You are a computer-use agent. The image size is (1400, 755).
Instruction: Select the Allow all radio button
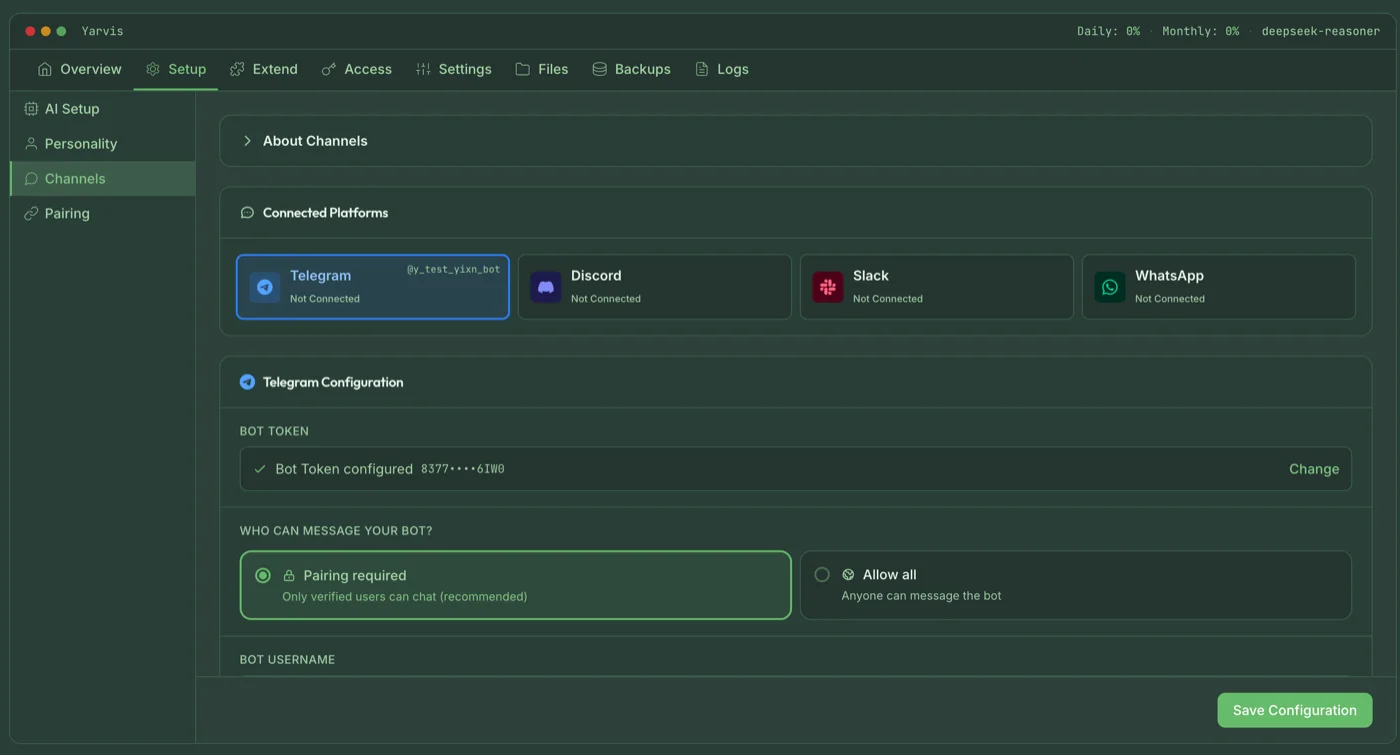click(x=822, y=575)
